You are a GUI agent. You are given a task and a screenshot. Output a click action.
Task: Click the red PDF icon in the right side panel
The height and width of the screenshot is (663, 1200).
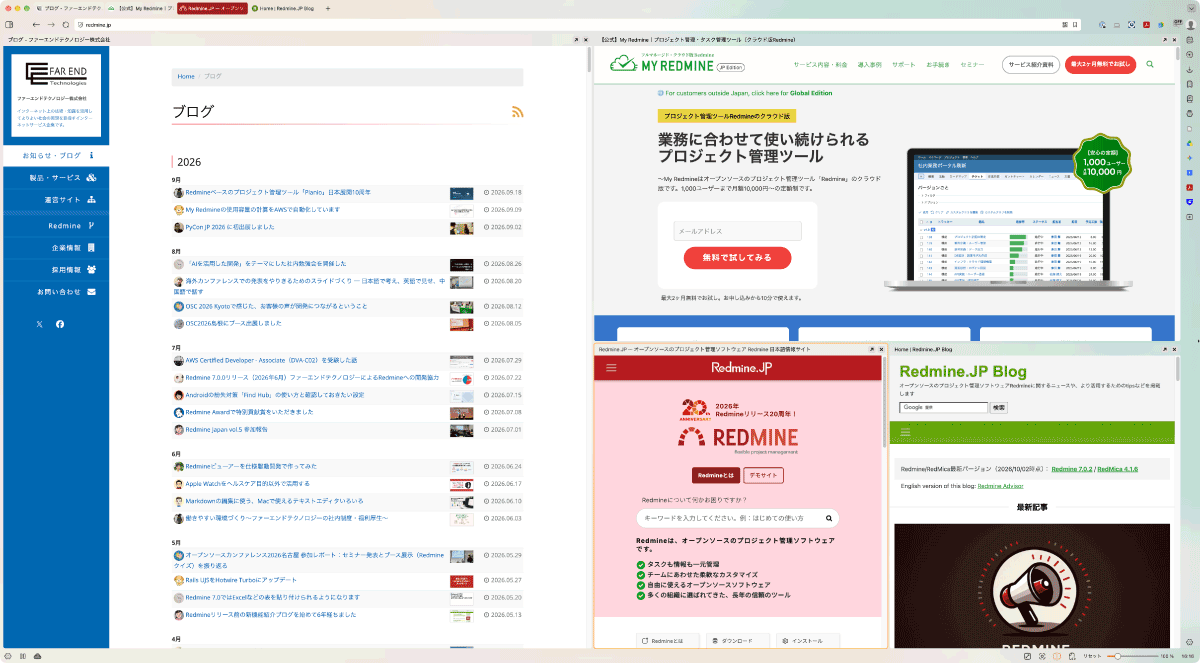coord(1190,187)
